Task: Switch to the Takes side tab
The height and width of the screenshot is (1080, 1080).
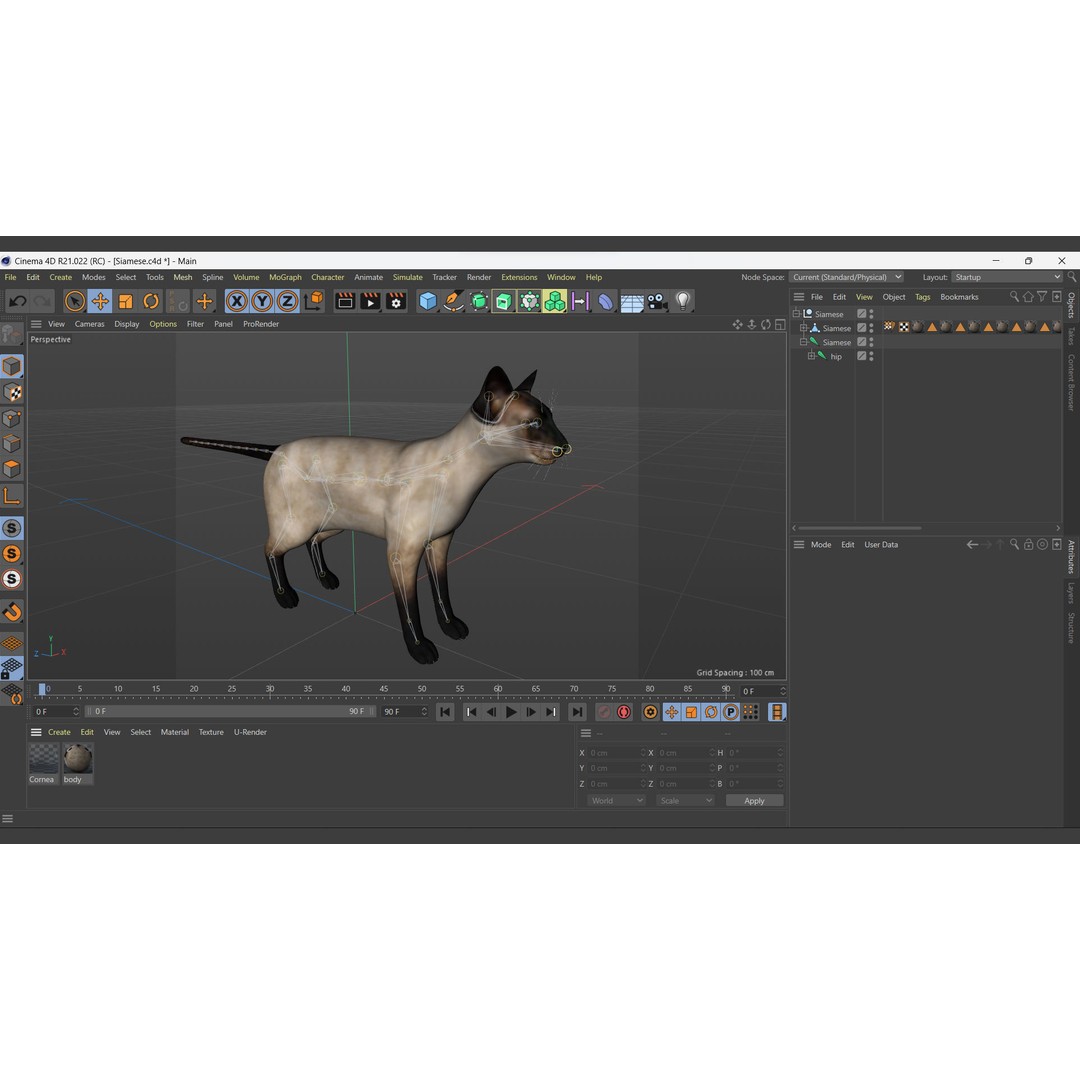Action: point(1072,336)
